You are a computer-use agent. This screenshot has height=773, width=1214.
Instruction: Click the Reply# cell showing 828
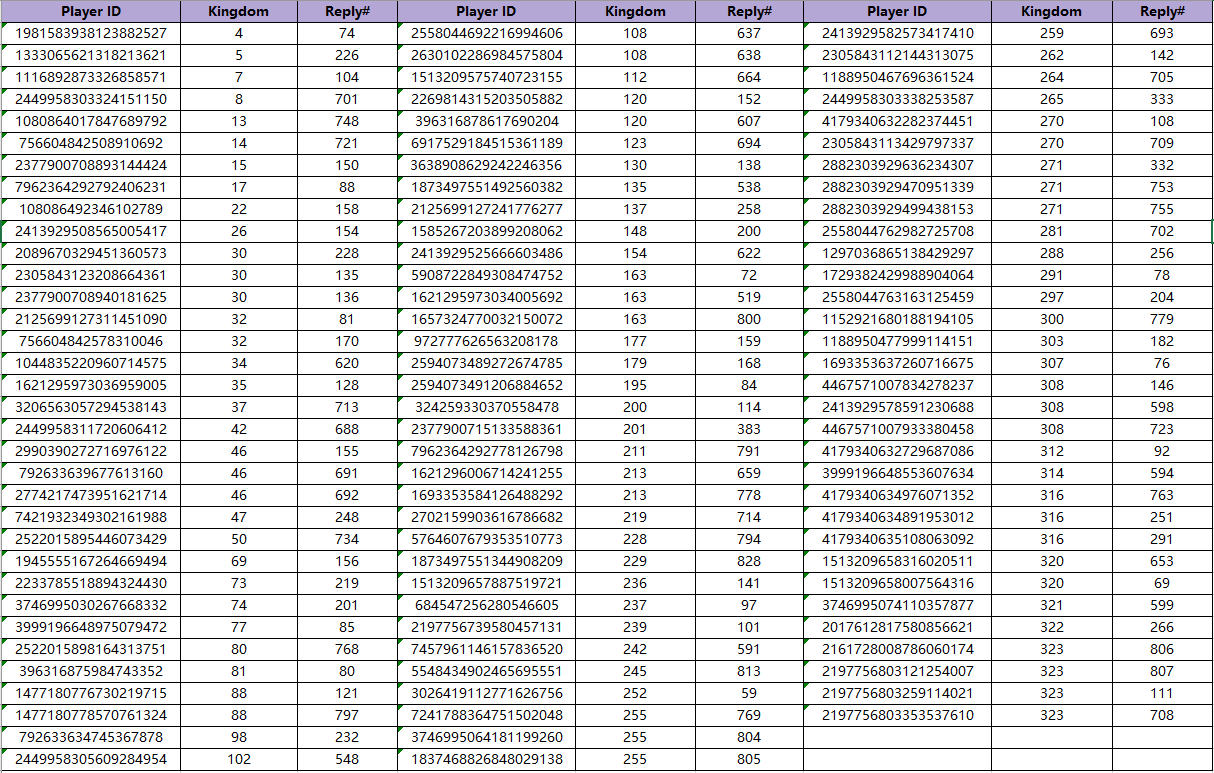click(x=749, y=562)
